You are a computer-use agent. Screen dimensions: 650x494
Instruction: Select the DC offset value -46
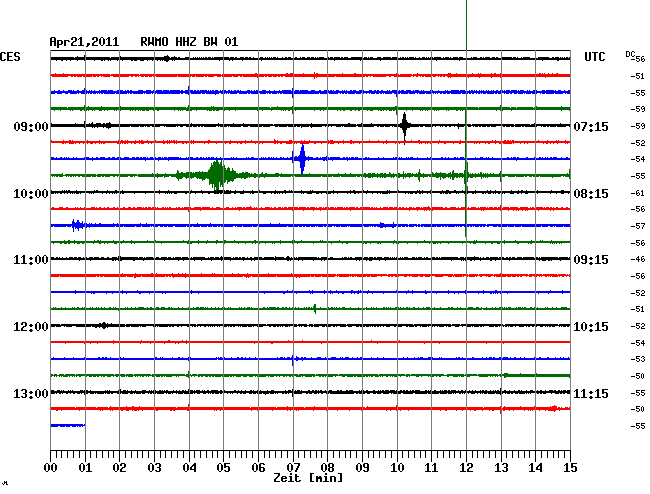(638, 259)
